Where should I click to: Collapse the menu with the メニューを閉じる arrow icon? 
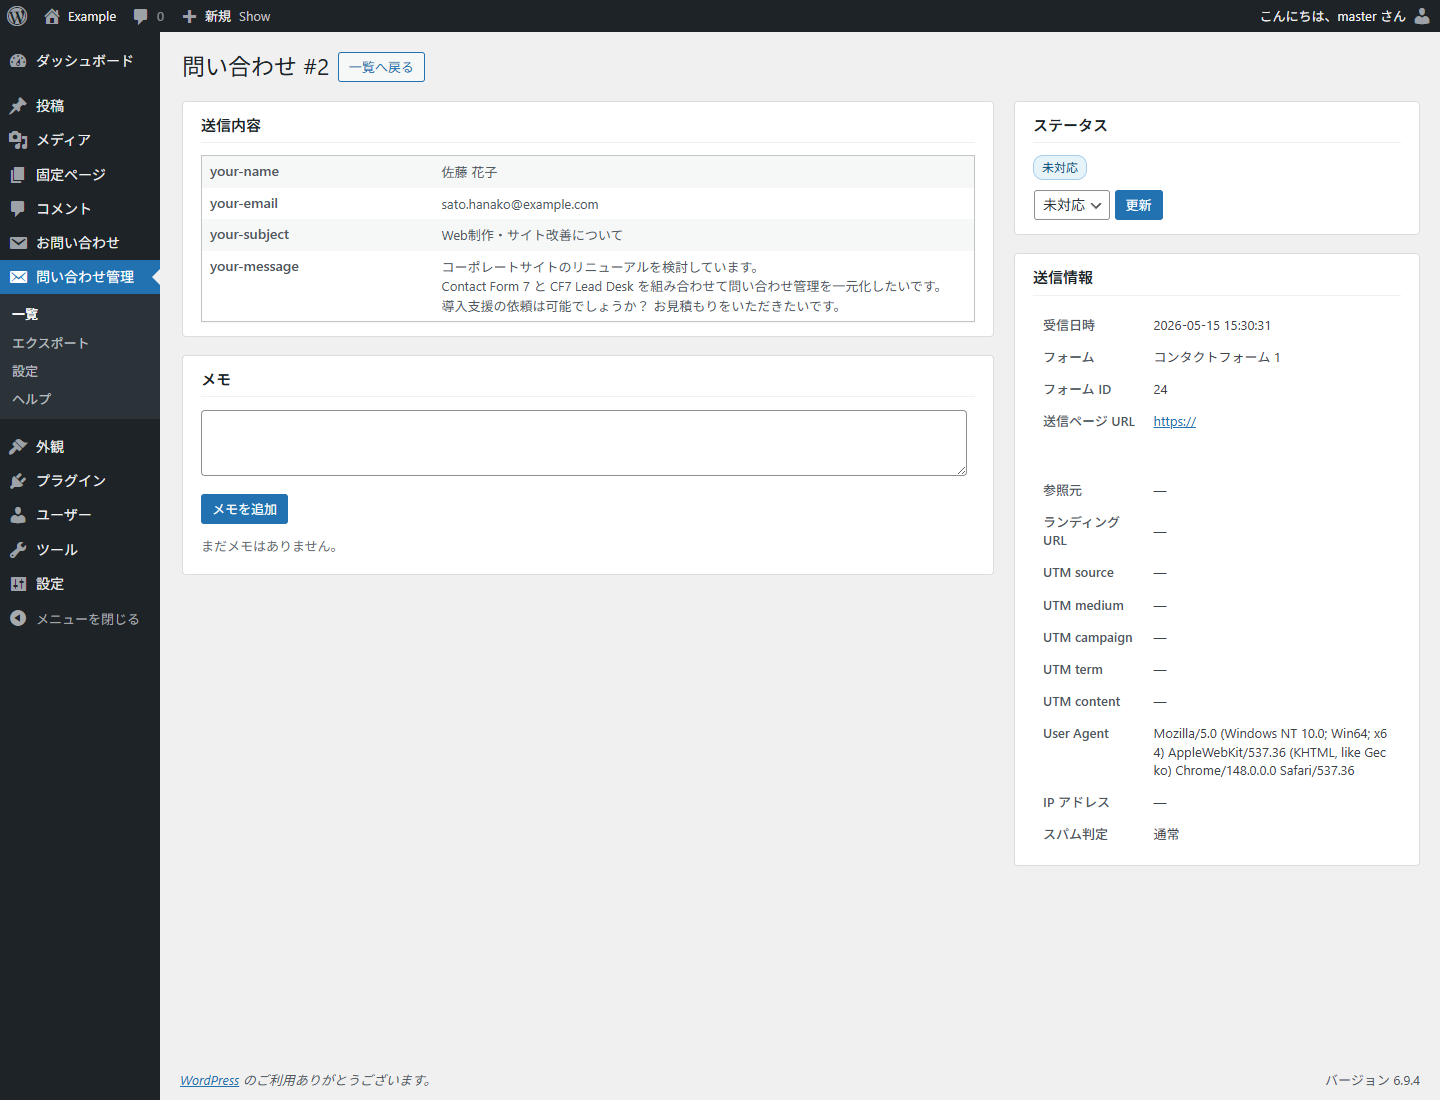coord(18,619)
